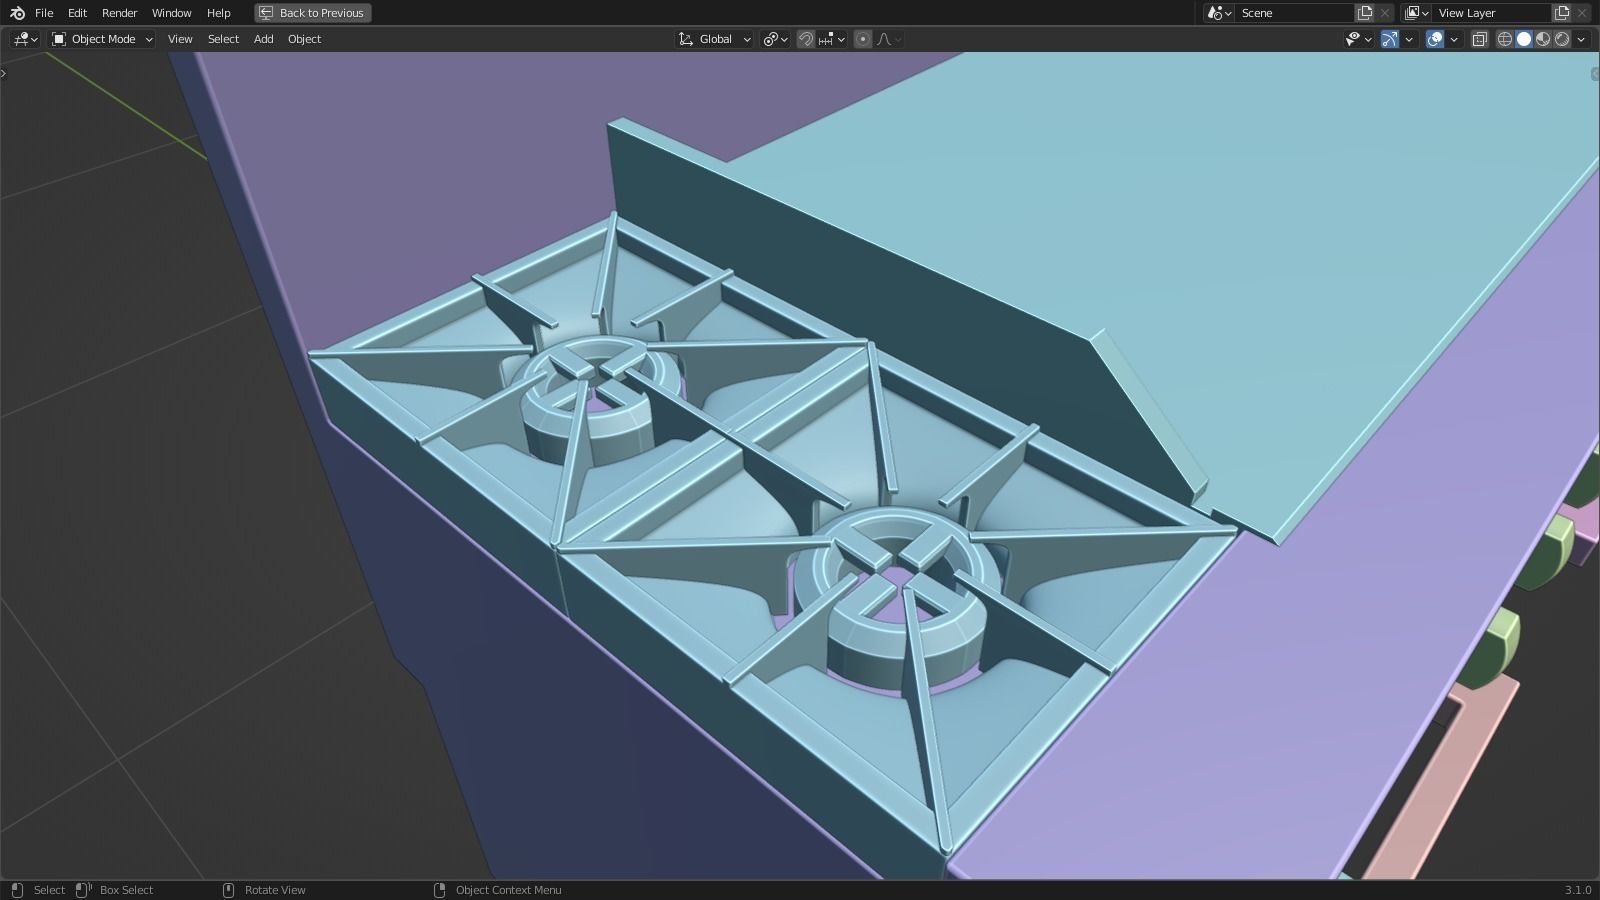Open the snap-to increment options dropdown
Viewport: 1600px width, 900px height.
coord(832,39)
